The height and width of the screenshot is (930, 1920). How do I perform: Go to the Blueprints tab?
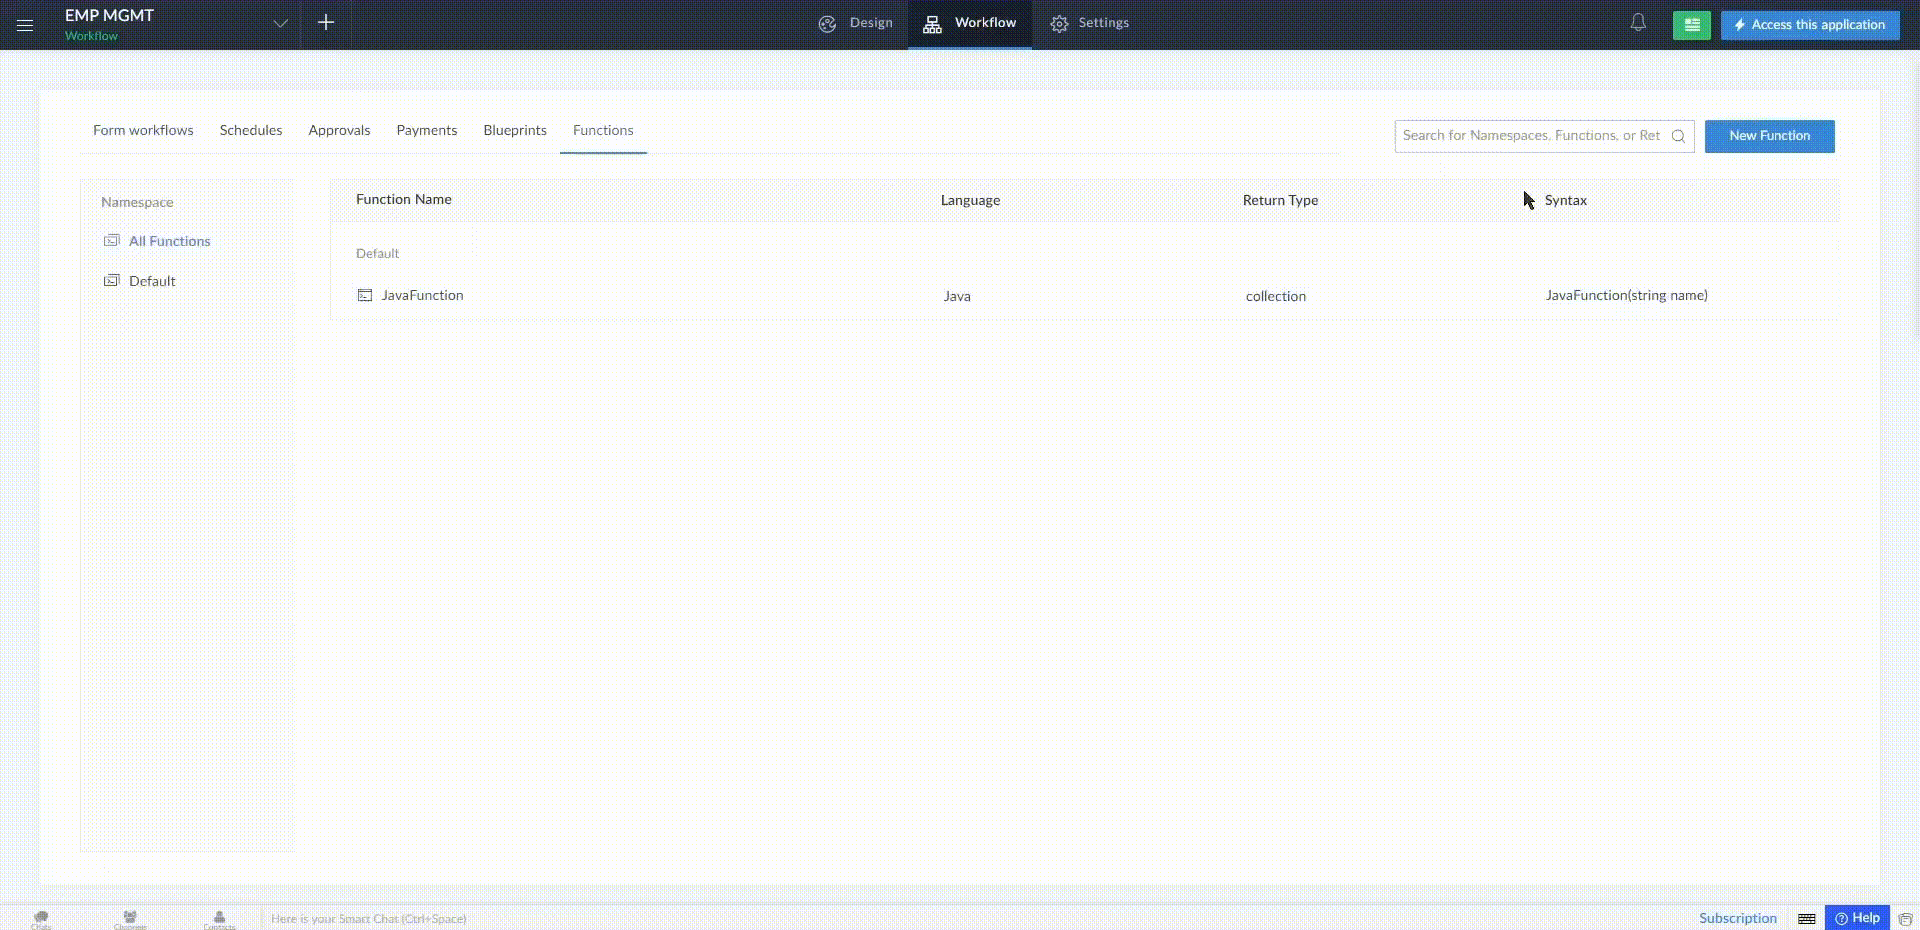515,130
